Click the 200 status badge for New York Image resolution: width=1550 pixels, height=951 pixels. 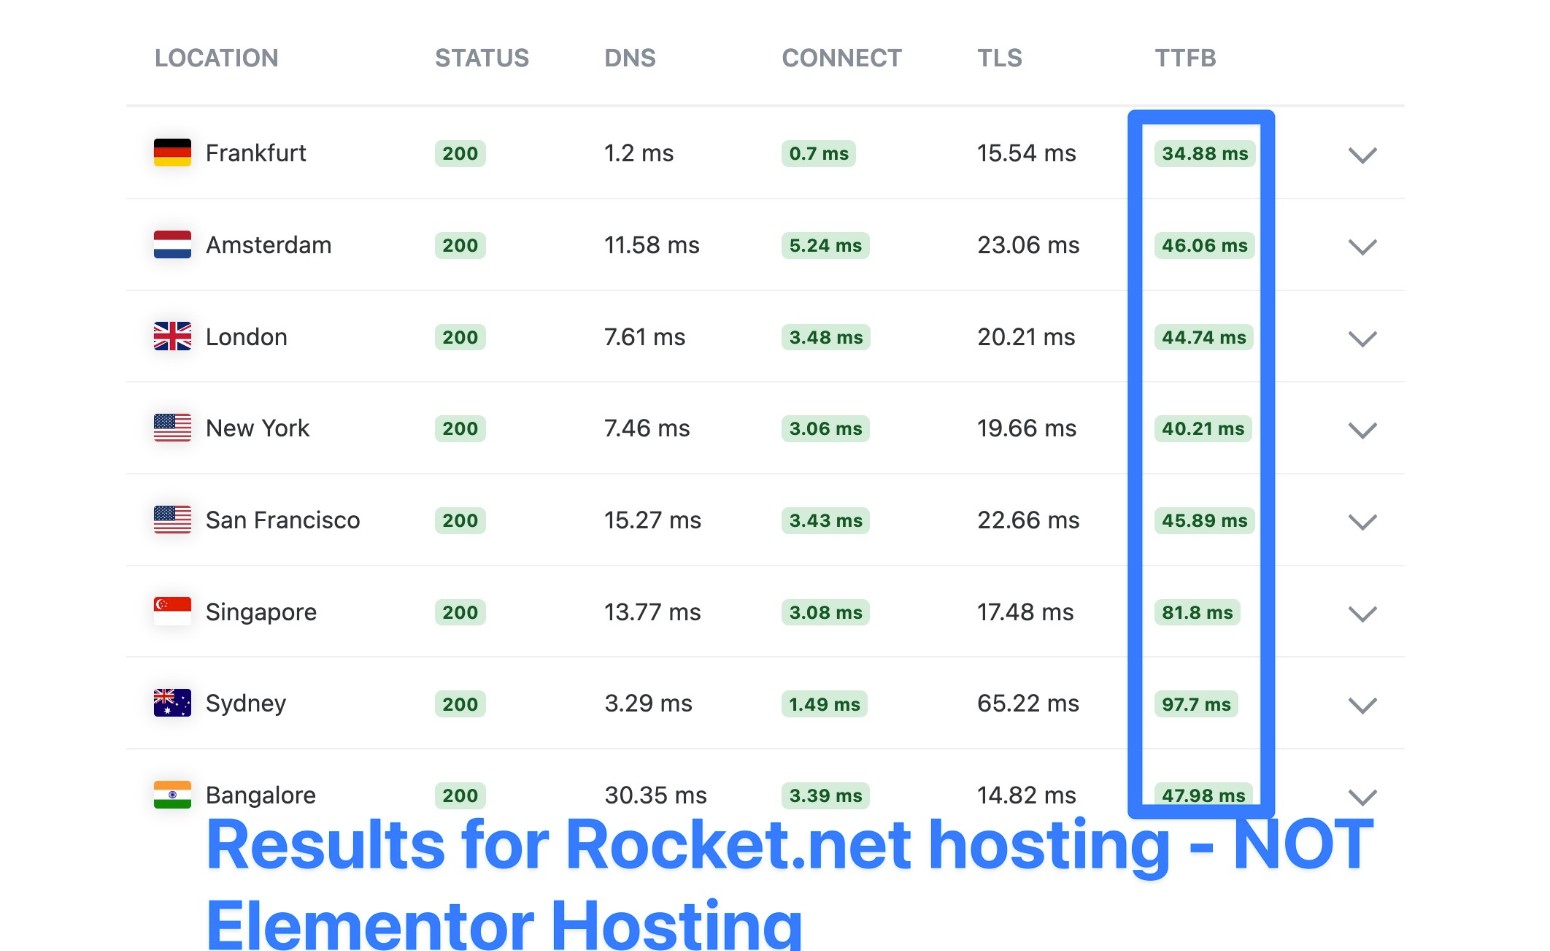pos(460,428)
